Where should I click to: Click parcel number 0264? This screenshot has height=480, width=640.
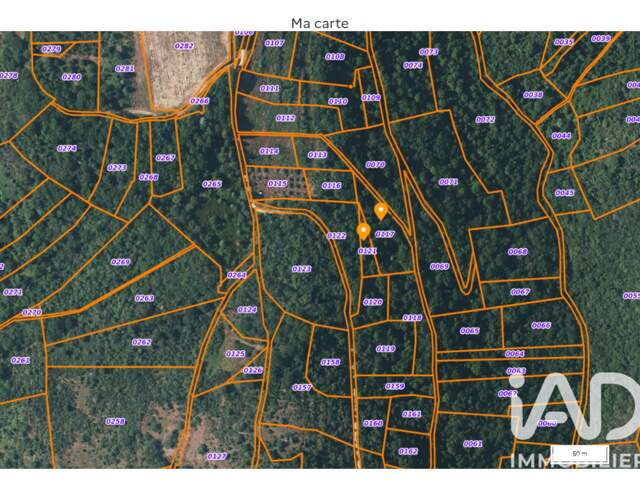237,275
